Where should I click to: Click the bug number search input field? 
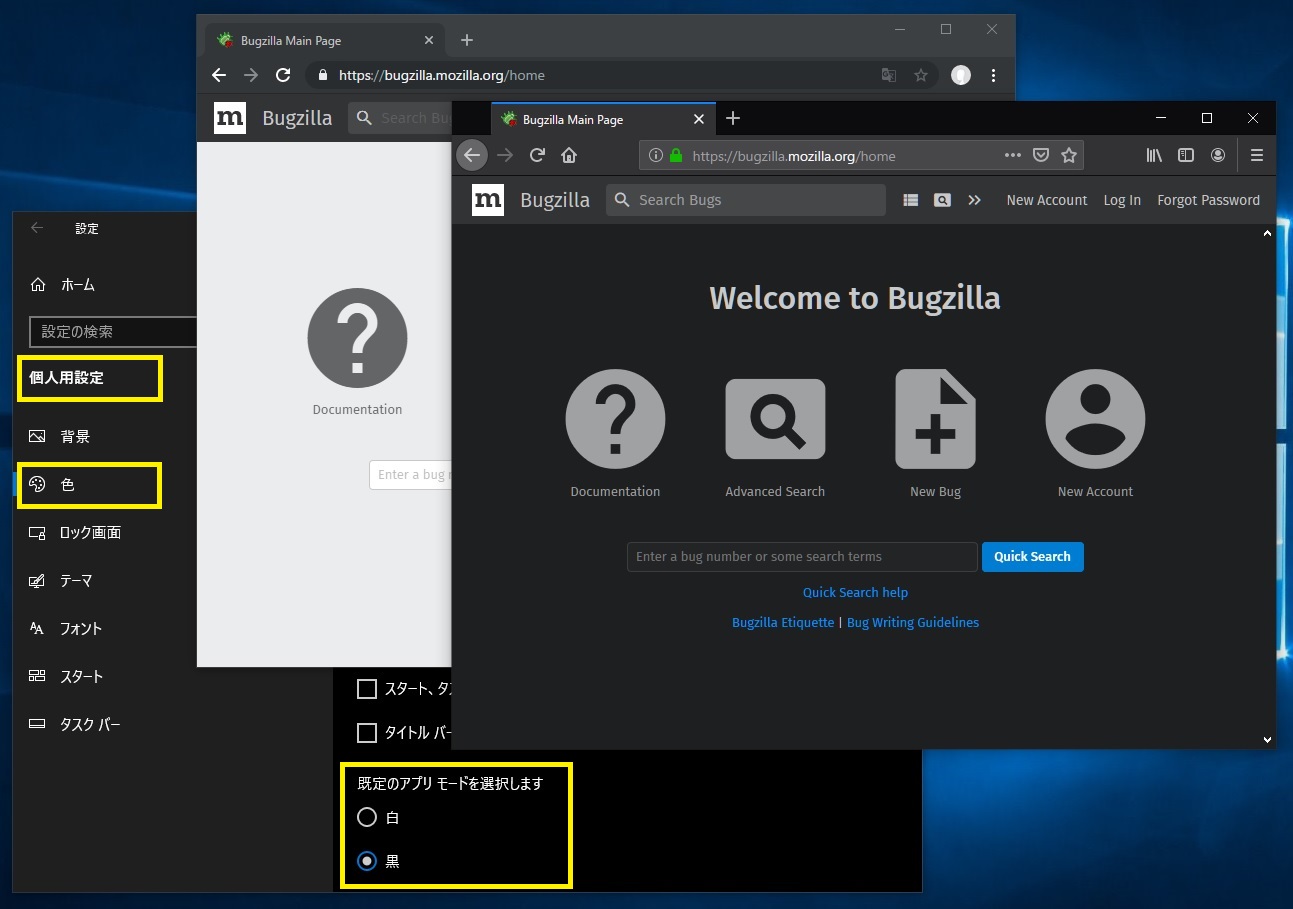(x=801, y=557)
